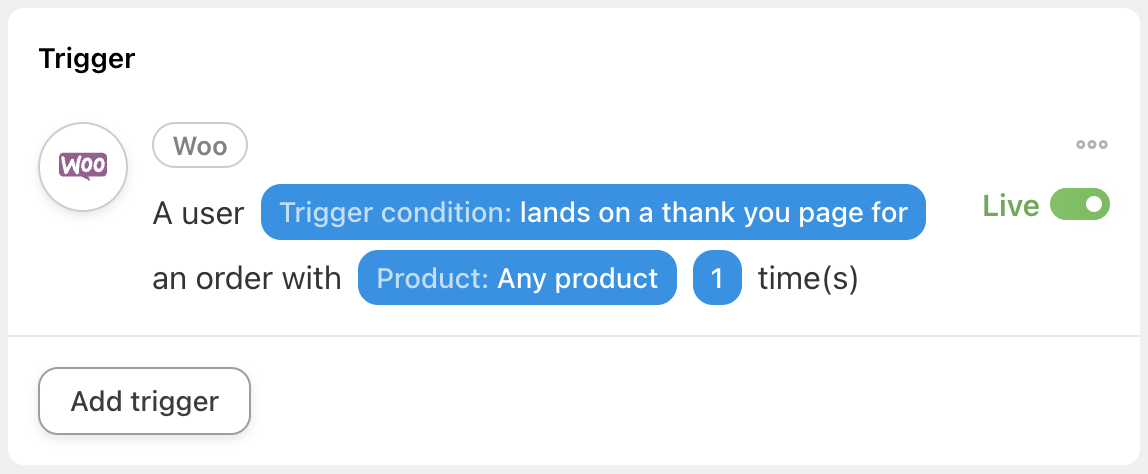Click the white knob of the Live toggle
Viewport: 1148px width, 474px height.
[1094, 205]
